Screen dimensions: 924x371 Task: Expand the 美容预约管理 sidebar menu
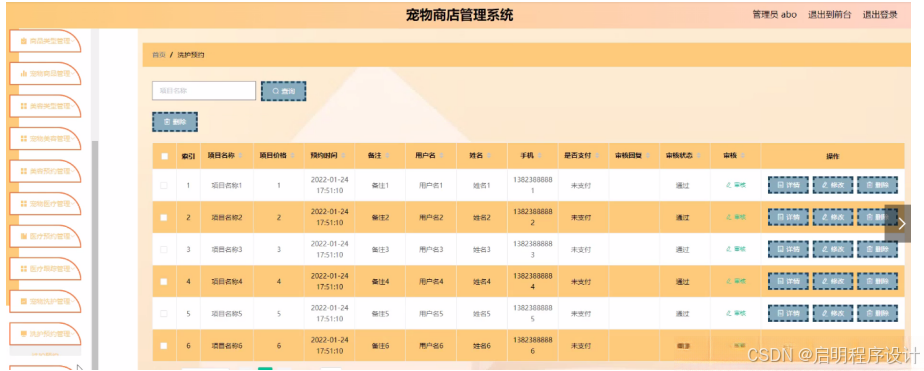click(45, 171)
